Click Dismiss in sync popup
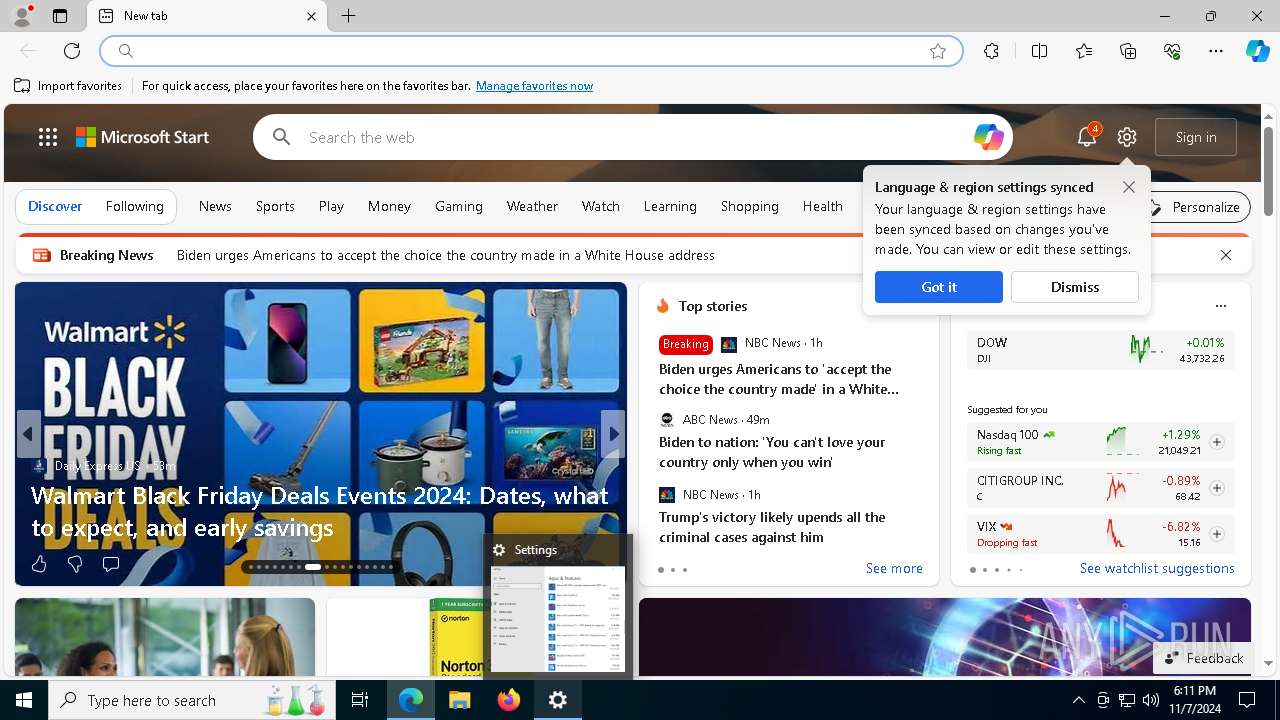This screenshot has width=1280, height=720. (x=1075, y=287)
